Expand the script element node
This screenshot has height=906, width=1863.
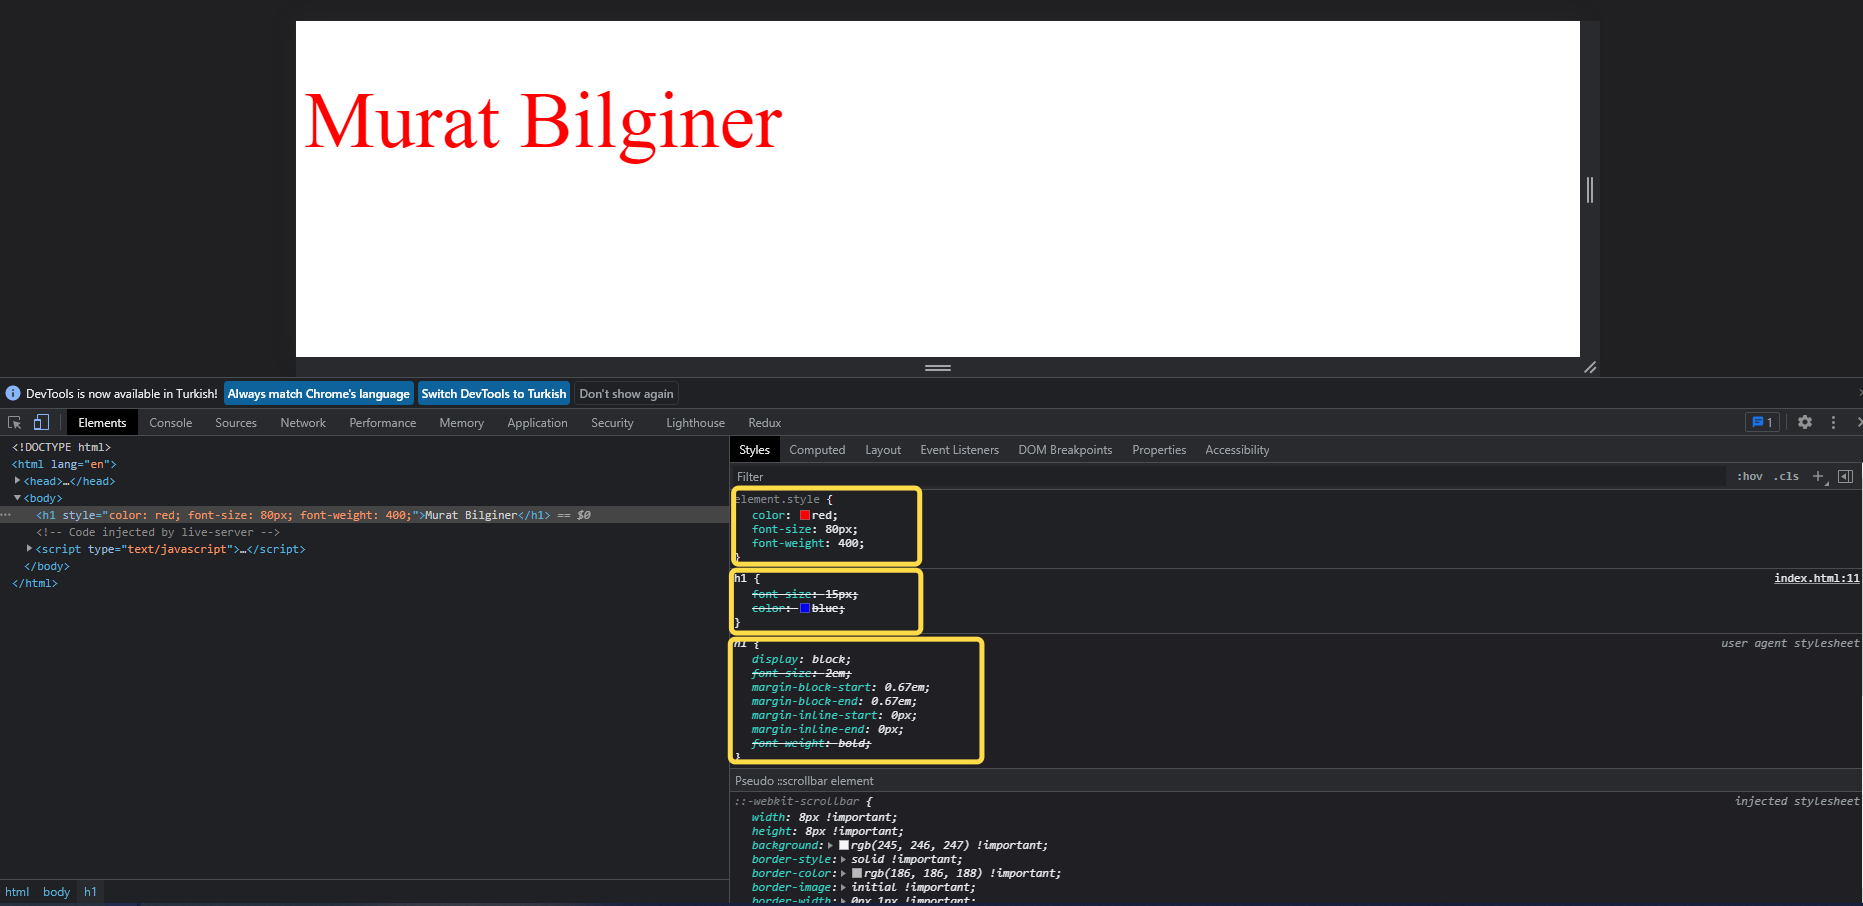pyautogui.click(x=29, y=549)
